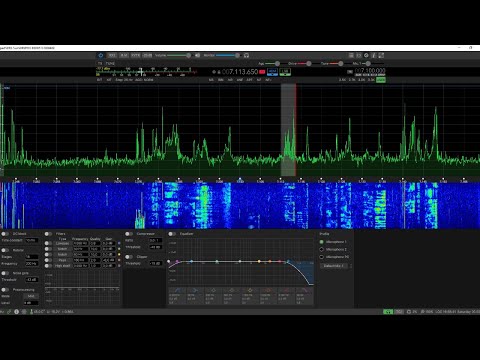Click the Noise gate Threshold value field
Image resolution: width=480 pixels, height=360 pixels.
pyautogui.click(x=32, y=280)
